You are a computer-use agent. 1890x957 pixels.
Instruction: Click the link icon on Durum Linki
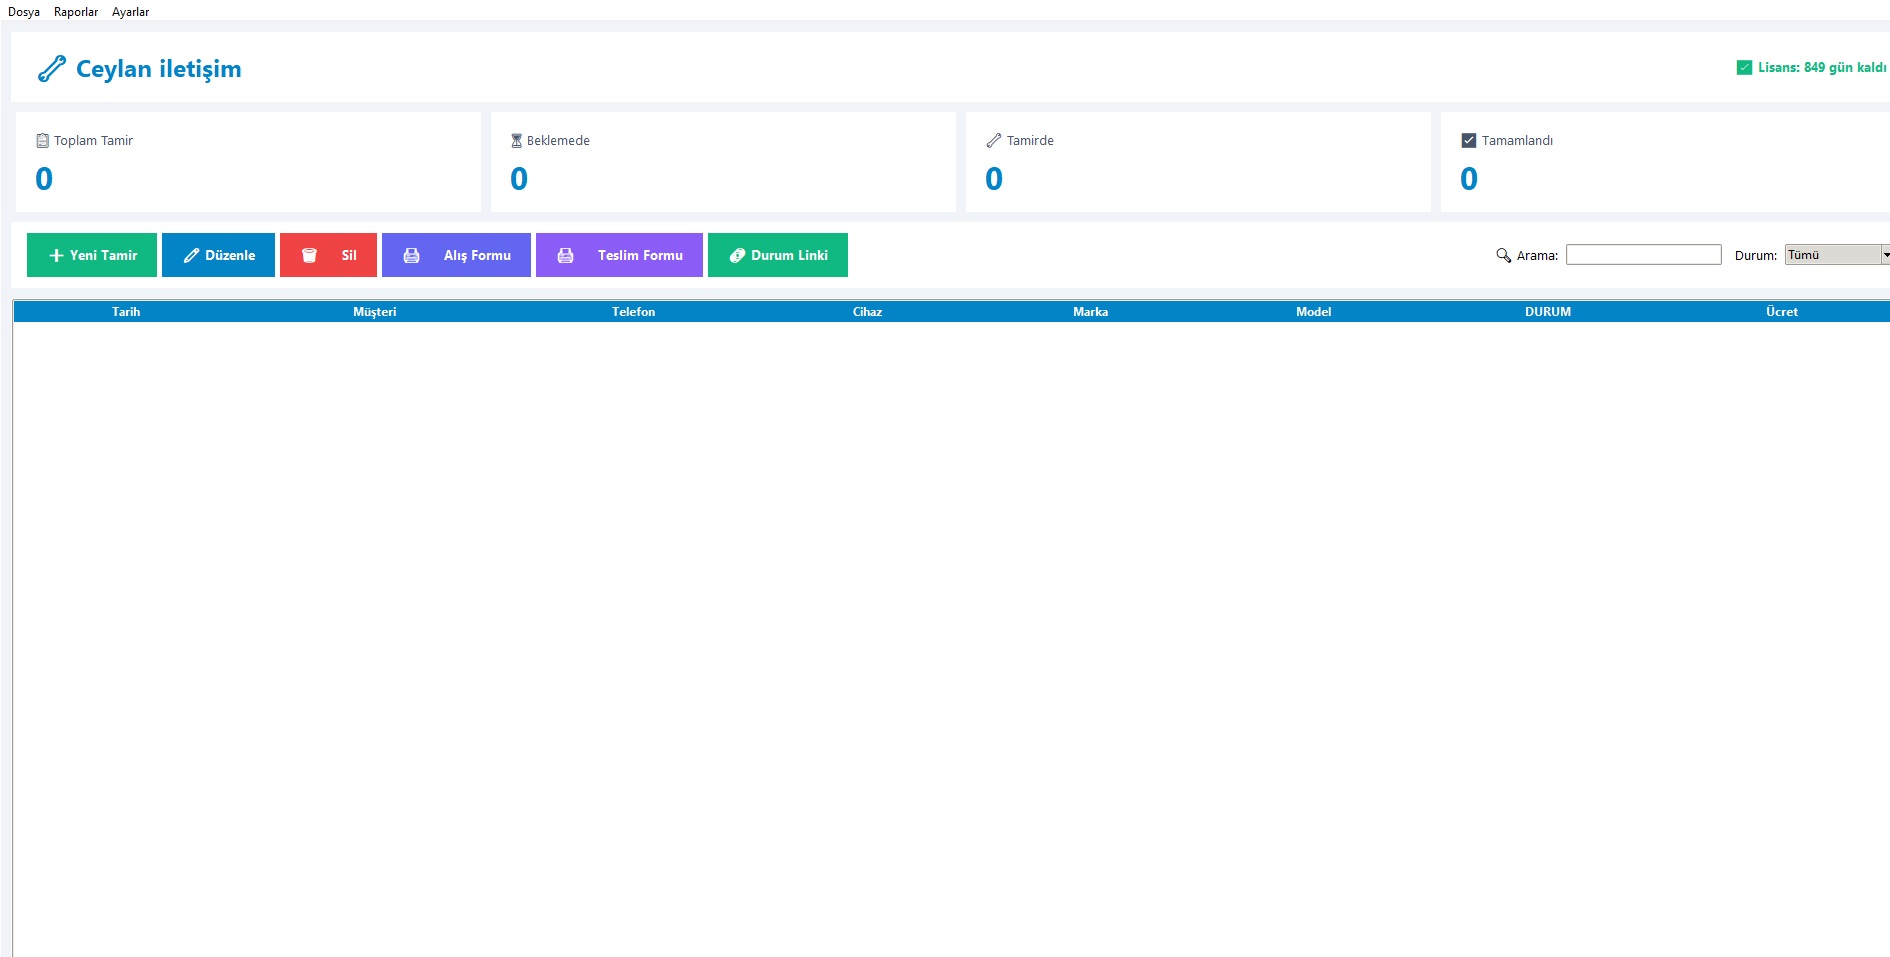click(737, 256)
